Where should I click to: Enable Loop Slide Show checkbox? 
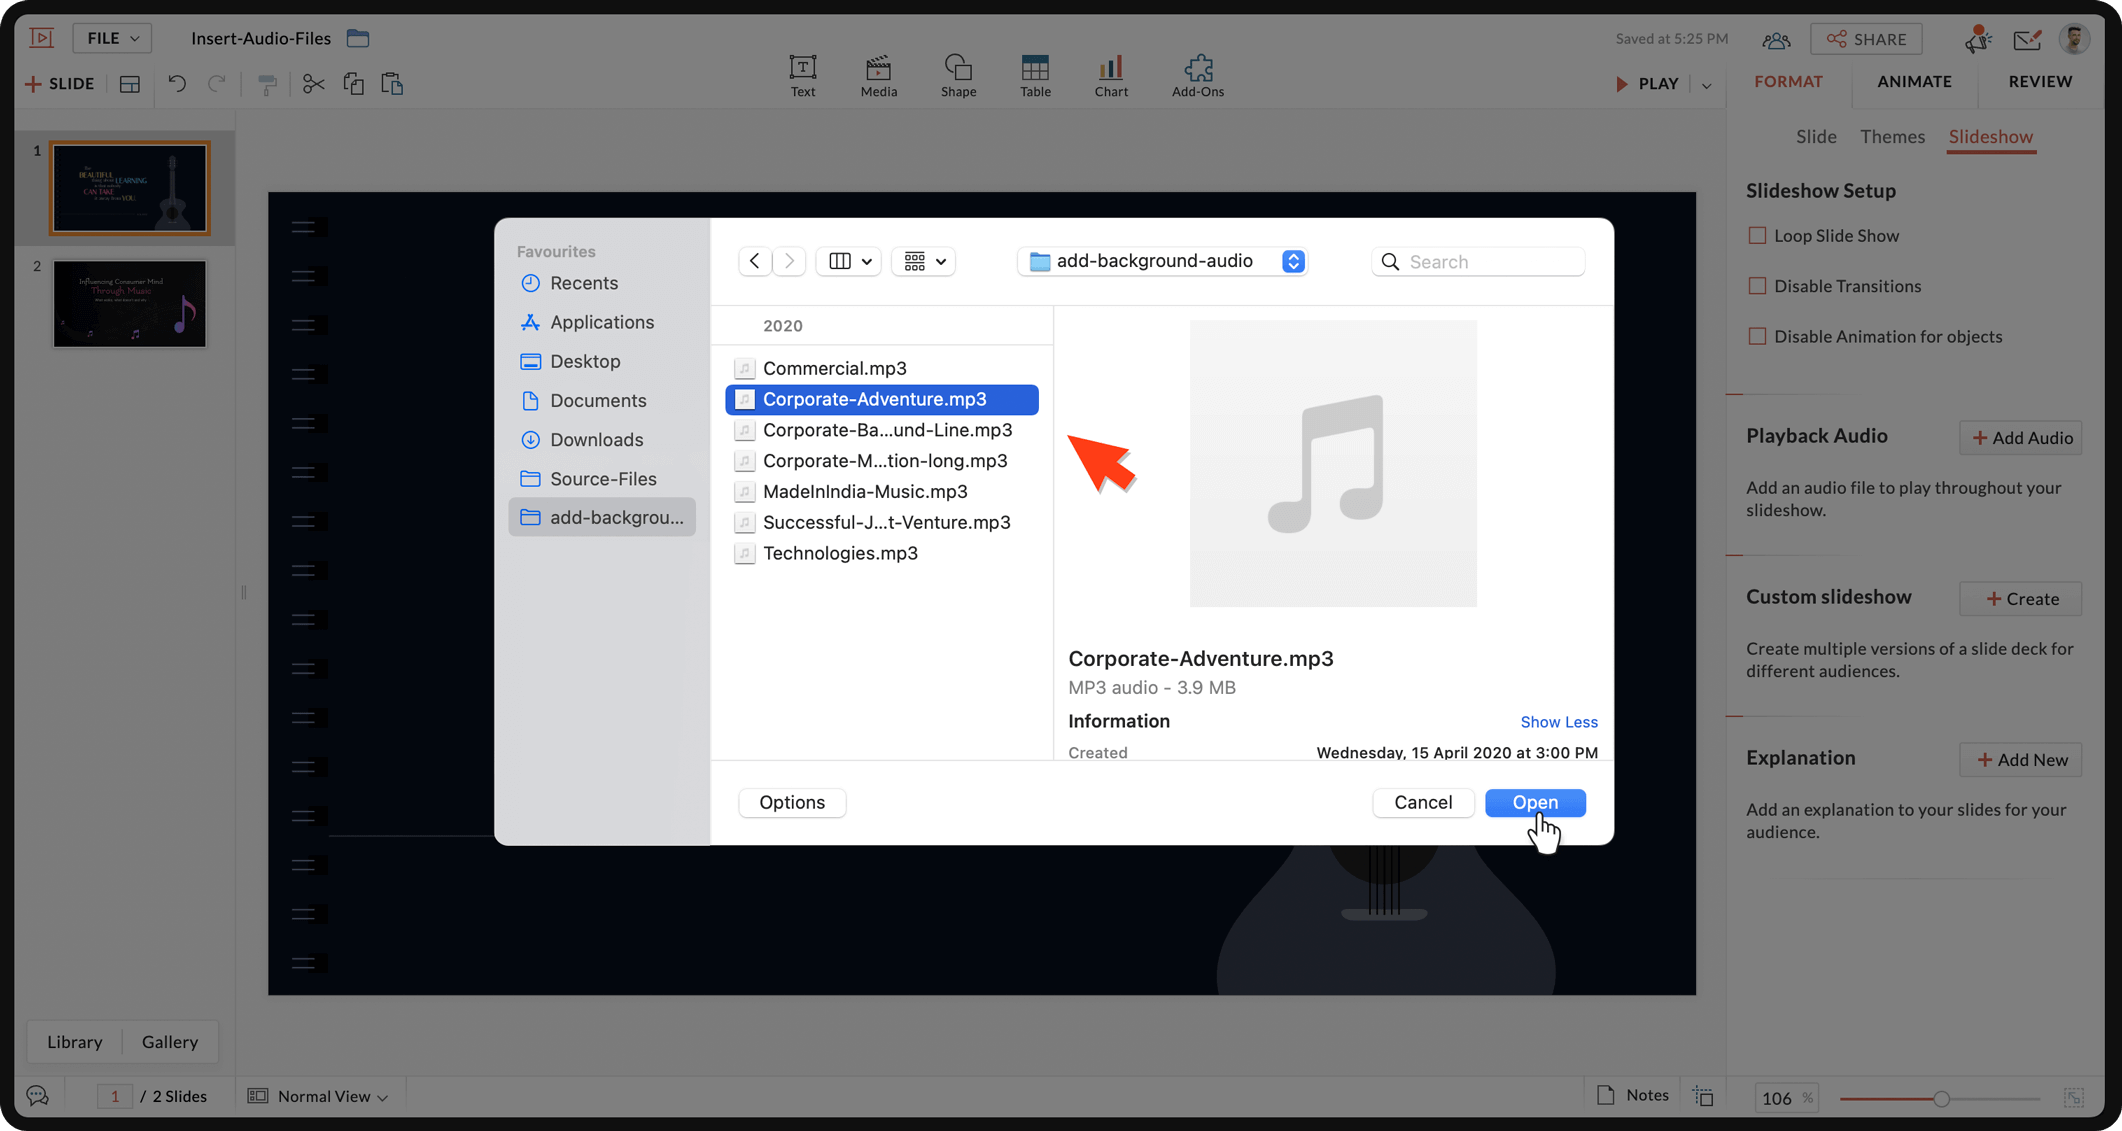(1756, 236)
